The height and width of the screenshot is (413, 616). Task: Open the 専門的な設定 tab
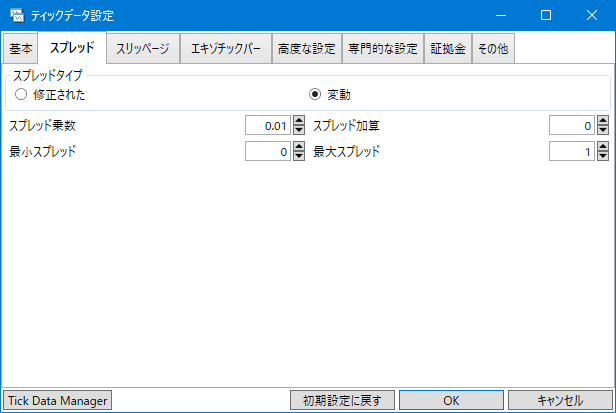click(x=383, y=49)
